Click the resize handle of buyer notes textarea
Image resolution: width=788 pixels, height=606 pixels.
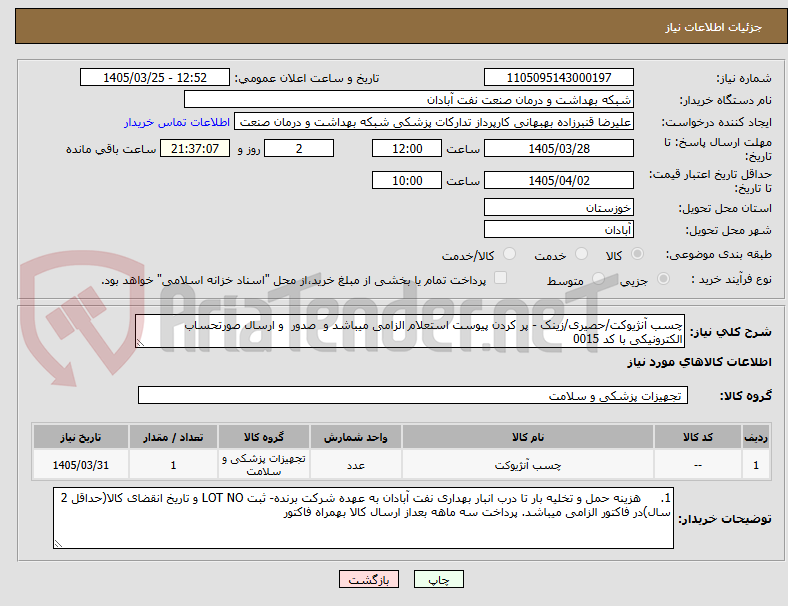58,544
